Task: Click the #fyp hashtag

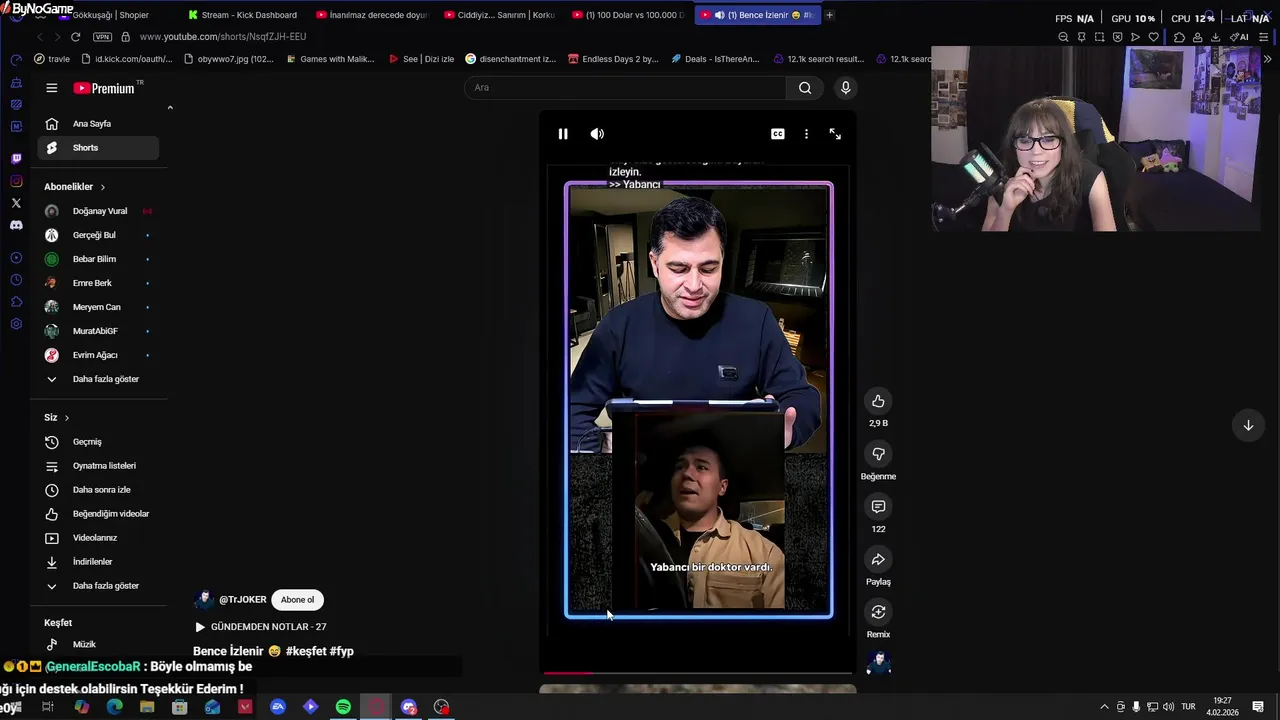Action: pos(342,651)
